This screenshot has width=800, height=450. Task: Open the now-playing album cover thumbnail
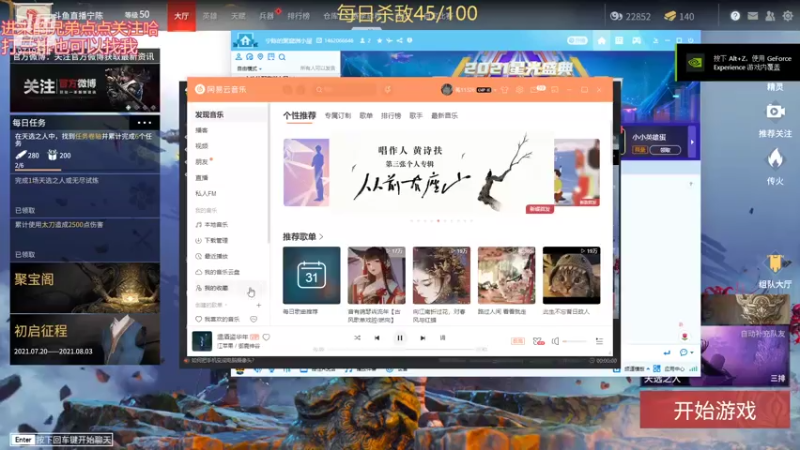202,341
